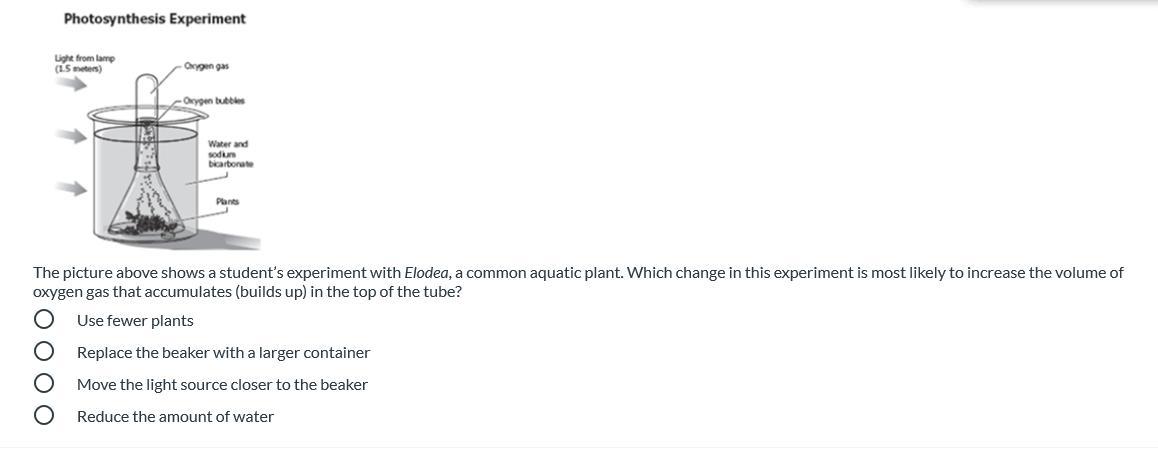Pick the "Move the light source closer" radio button

tap(43, 384)
